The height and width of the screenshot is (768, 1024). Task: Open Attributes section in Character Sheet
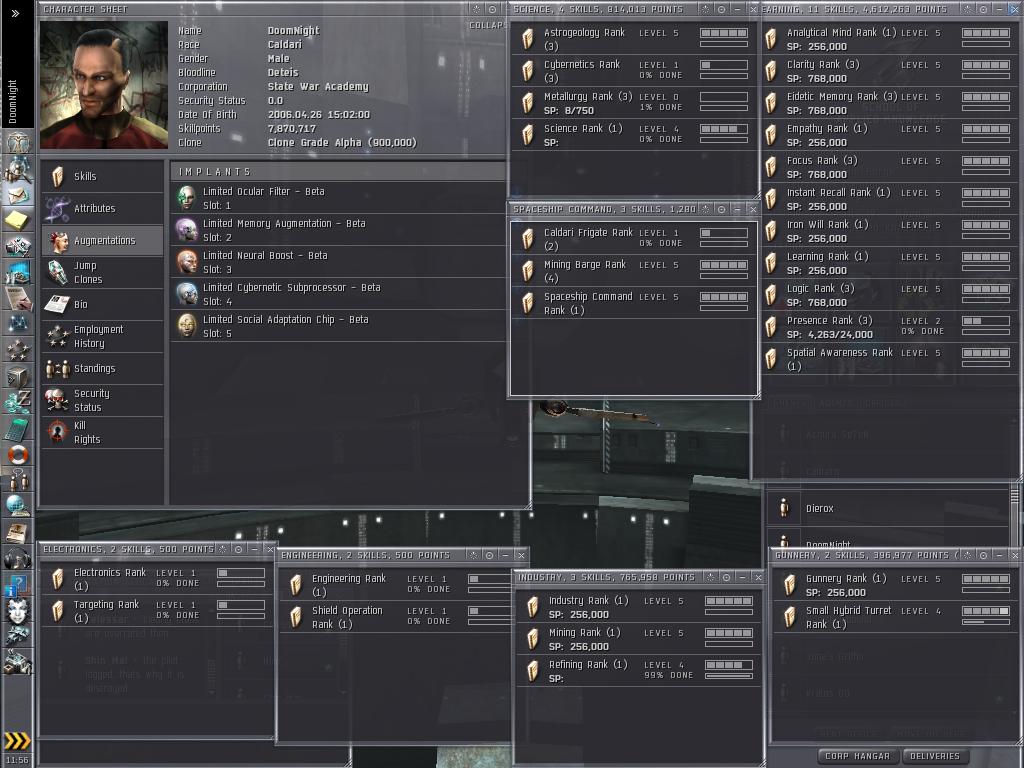[x=103, y=208]
